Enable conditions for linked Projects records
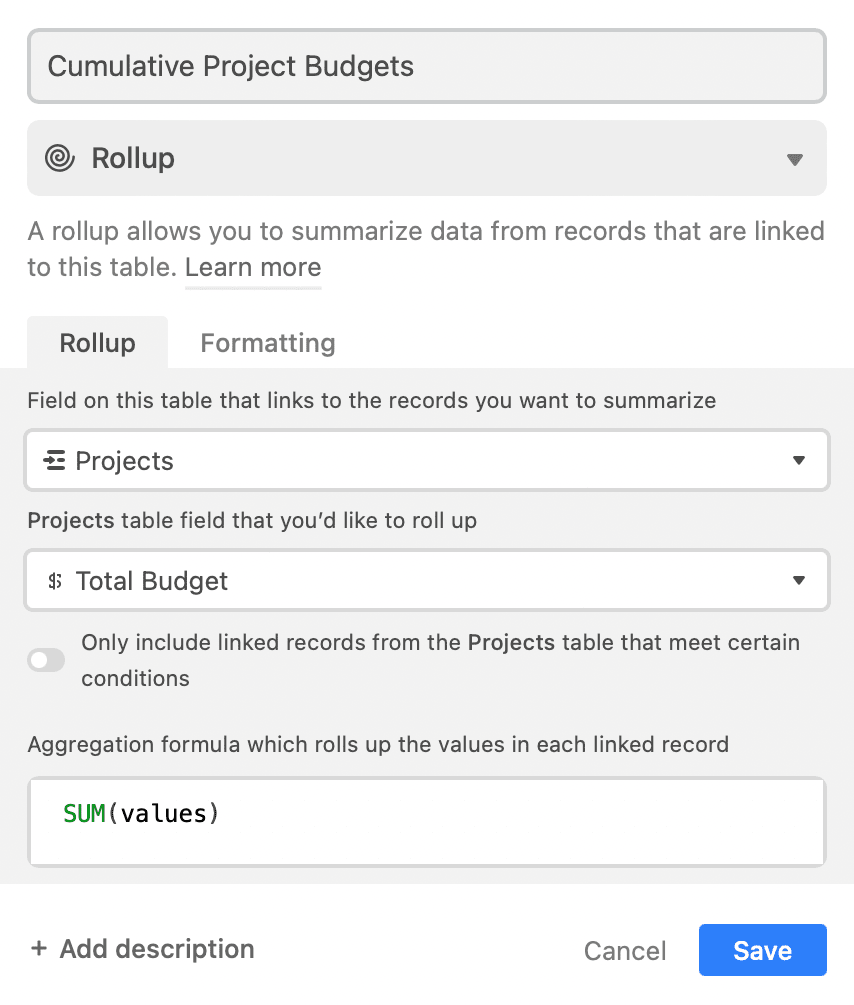Viewport: 854px width, 1005px height. [46, 660]
